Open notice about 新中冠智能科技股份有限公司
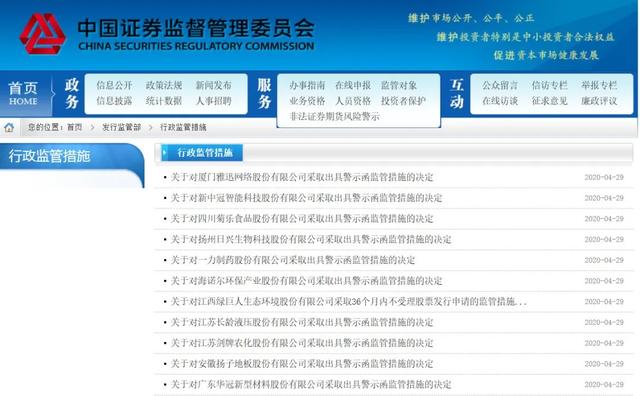The height and width of the screenshot is (396, 640). click(307, 198)
